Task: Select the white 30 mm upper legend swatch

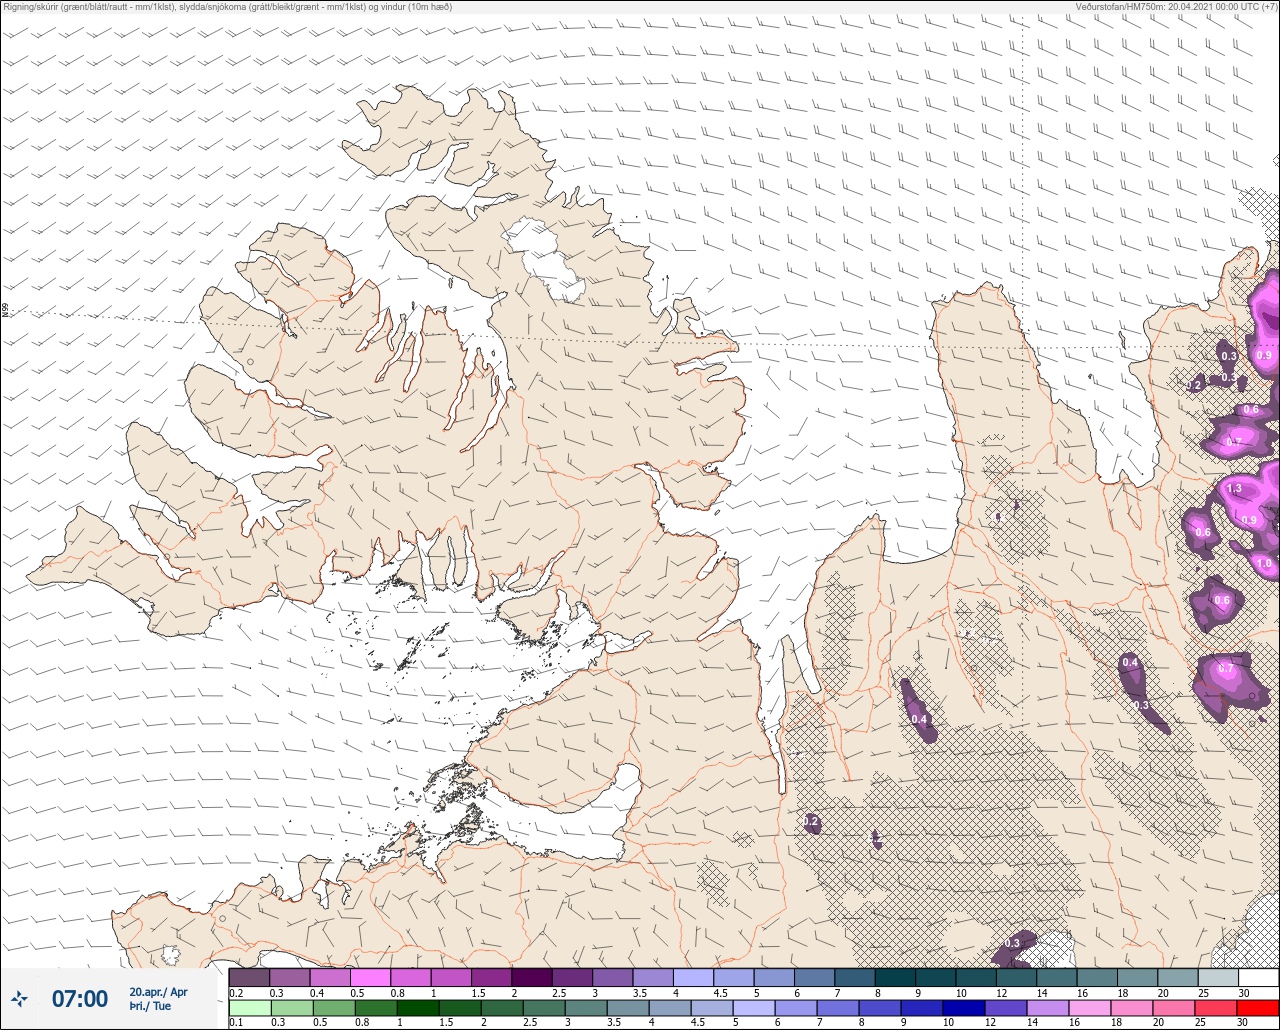Action: click(1258, 977)
